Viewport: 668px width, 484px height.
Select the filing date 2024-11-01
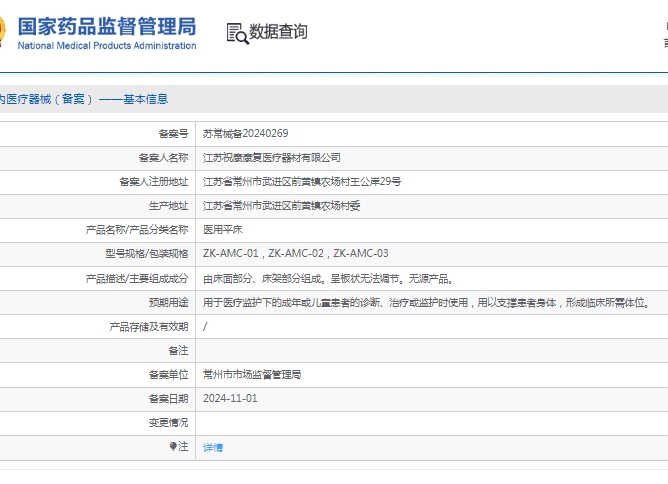[x=230, y=398]
